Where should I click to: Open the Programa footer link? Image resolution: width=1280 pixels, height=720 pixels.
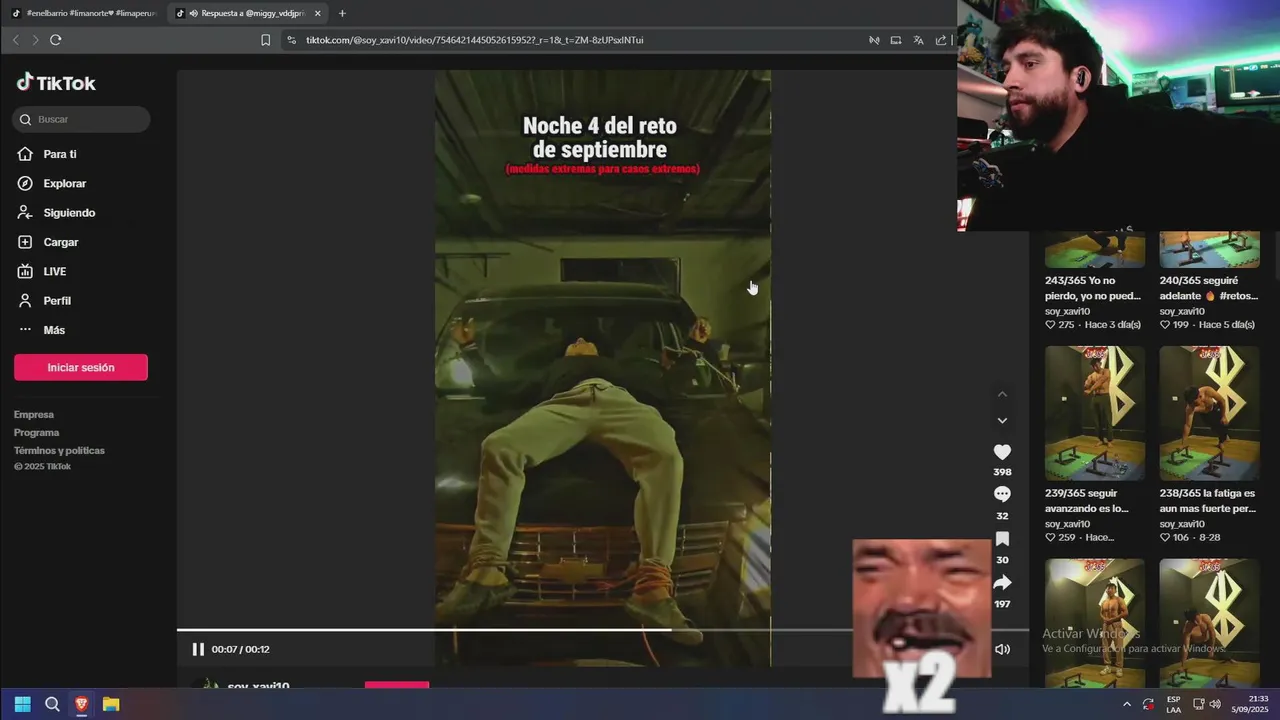[37, 433]
